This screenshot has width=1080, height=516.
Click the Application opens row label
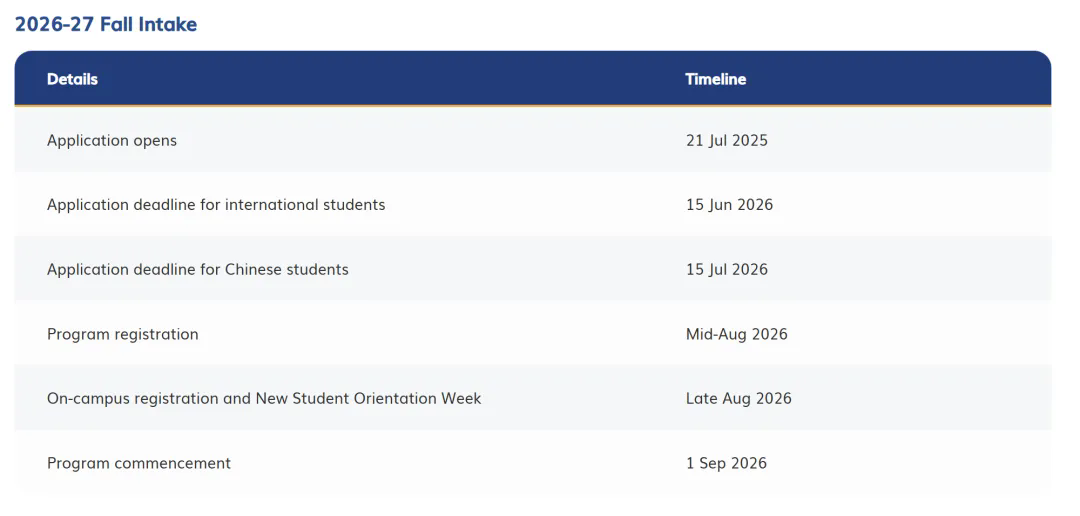pos(112,141)
